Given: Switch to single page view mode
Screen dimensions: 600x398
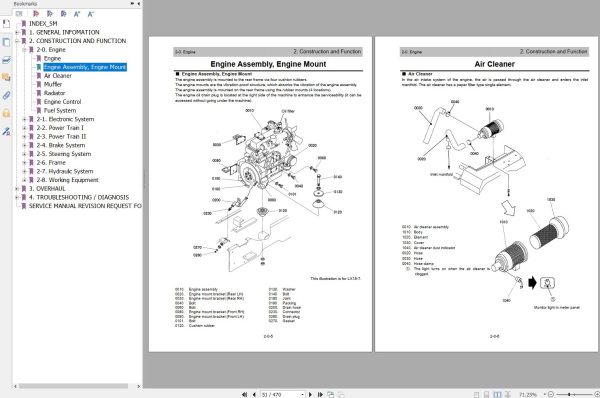Looking at the screenshot, I should [476, 394].
